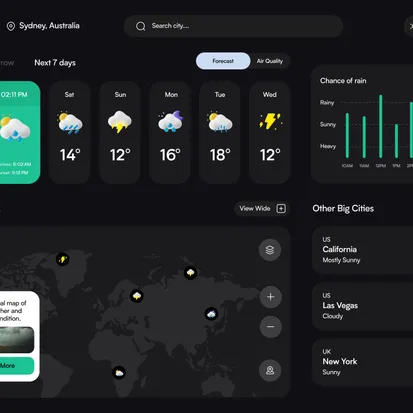Viewport: 413px width, 413px height.
Task: Select the Forecast toggle
Action: tap(223, 61)
